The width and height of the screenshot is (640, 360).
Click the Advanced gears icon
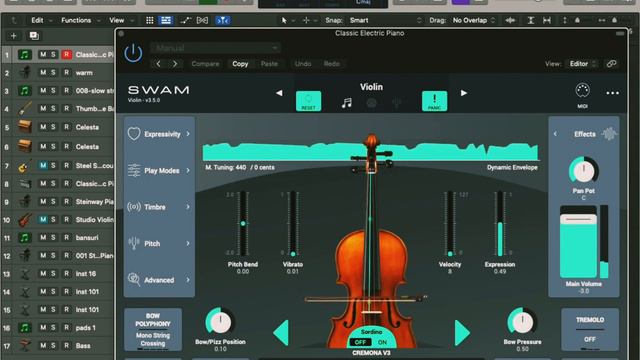click(134, 280)
